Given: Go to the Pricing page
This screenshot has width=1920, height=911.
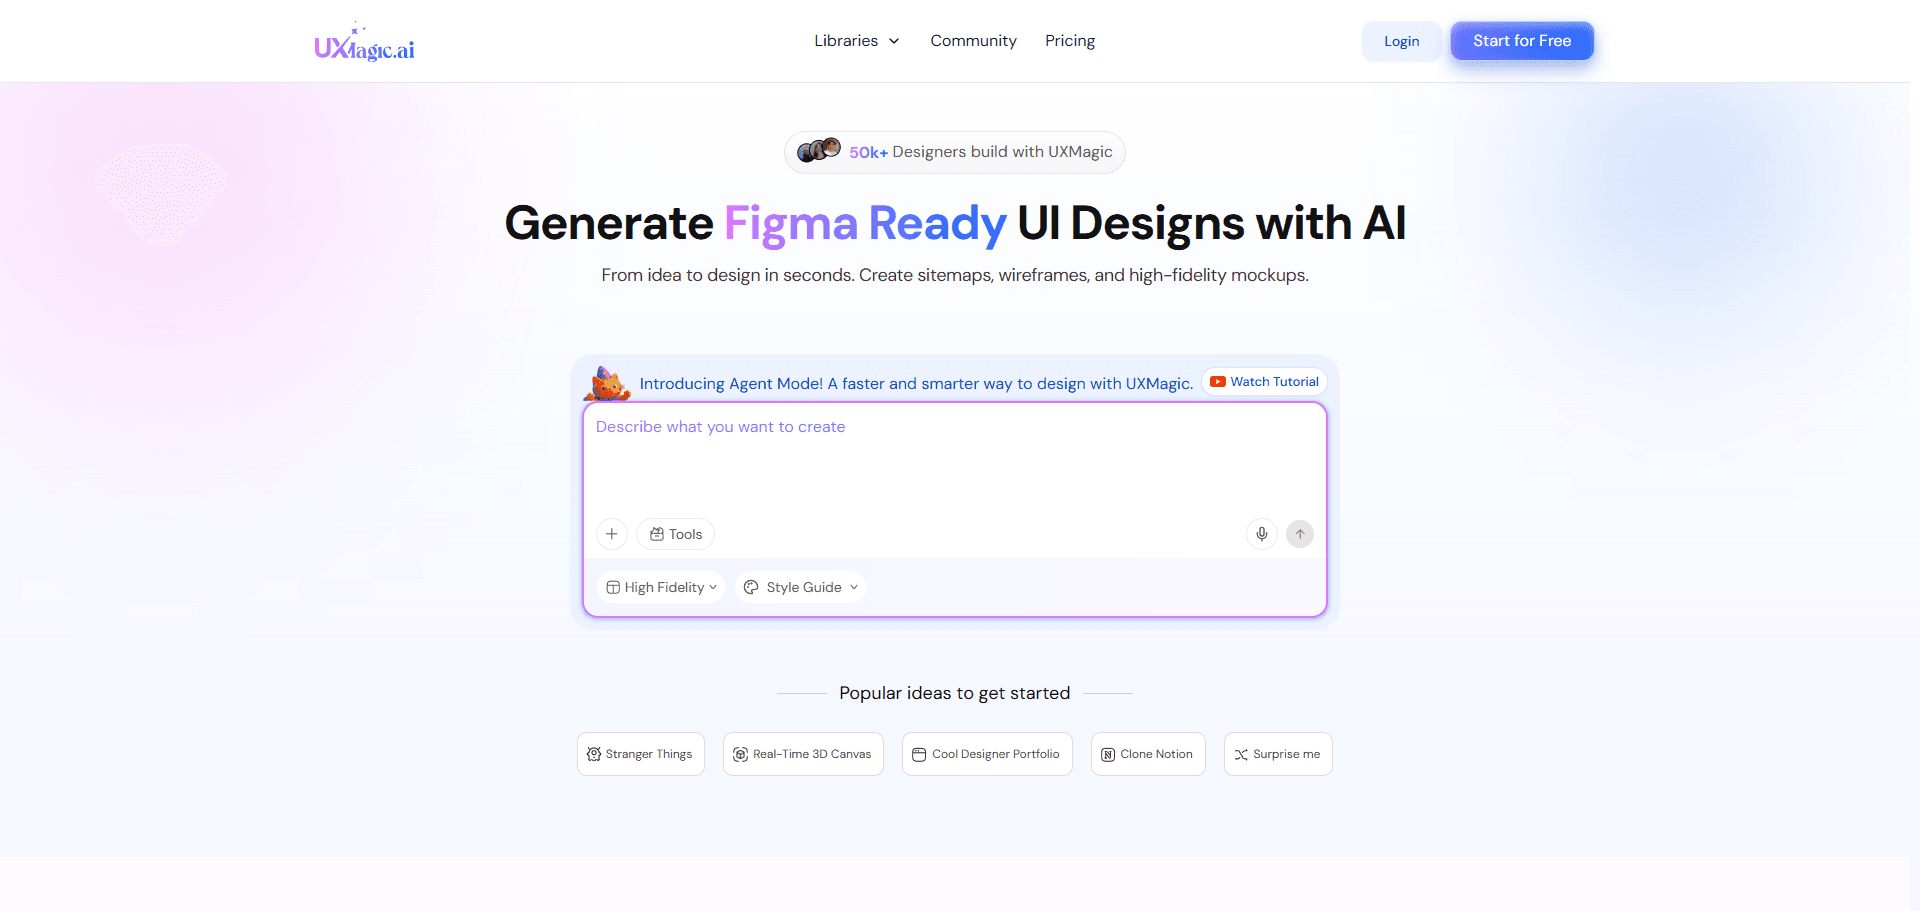Looking at the screenshot, I should [x=1070, y=41].
